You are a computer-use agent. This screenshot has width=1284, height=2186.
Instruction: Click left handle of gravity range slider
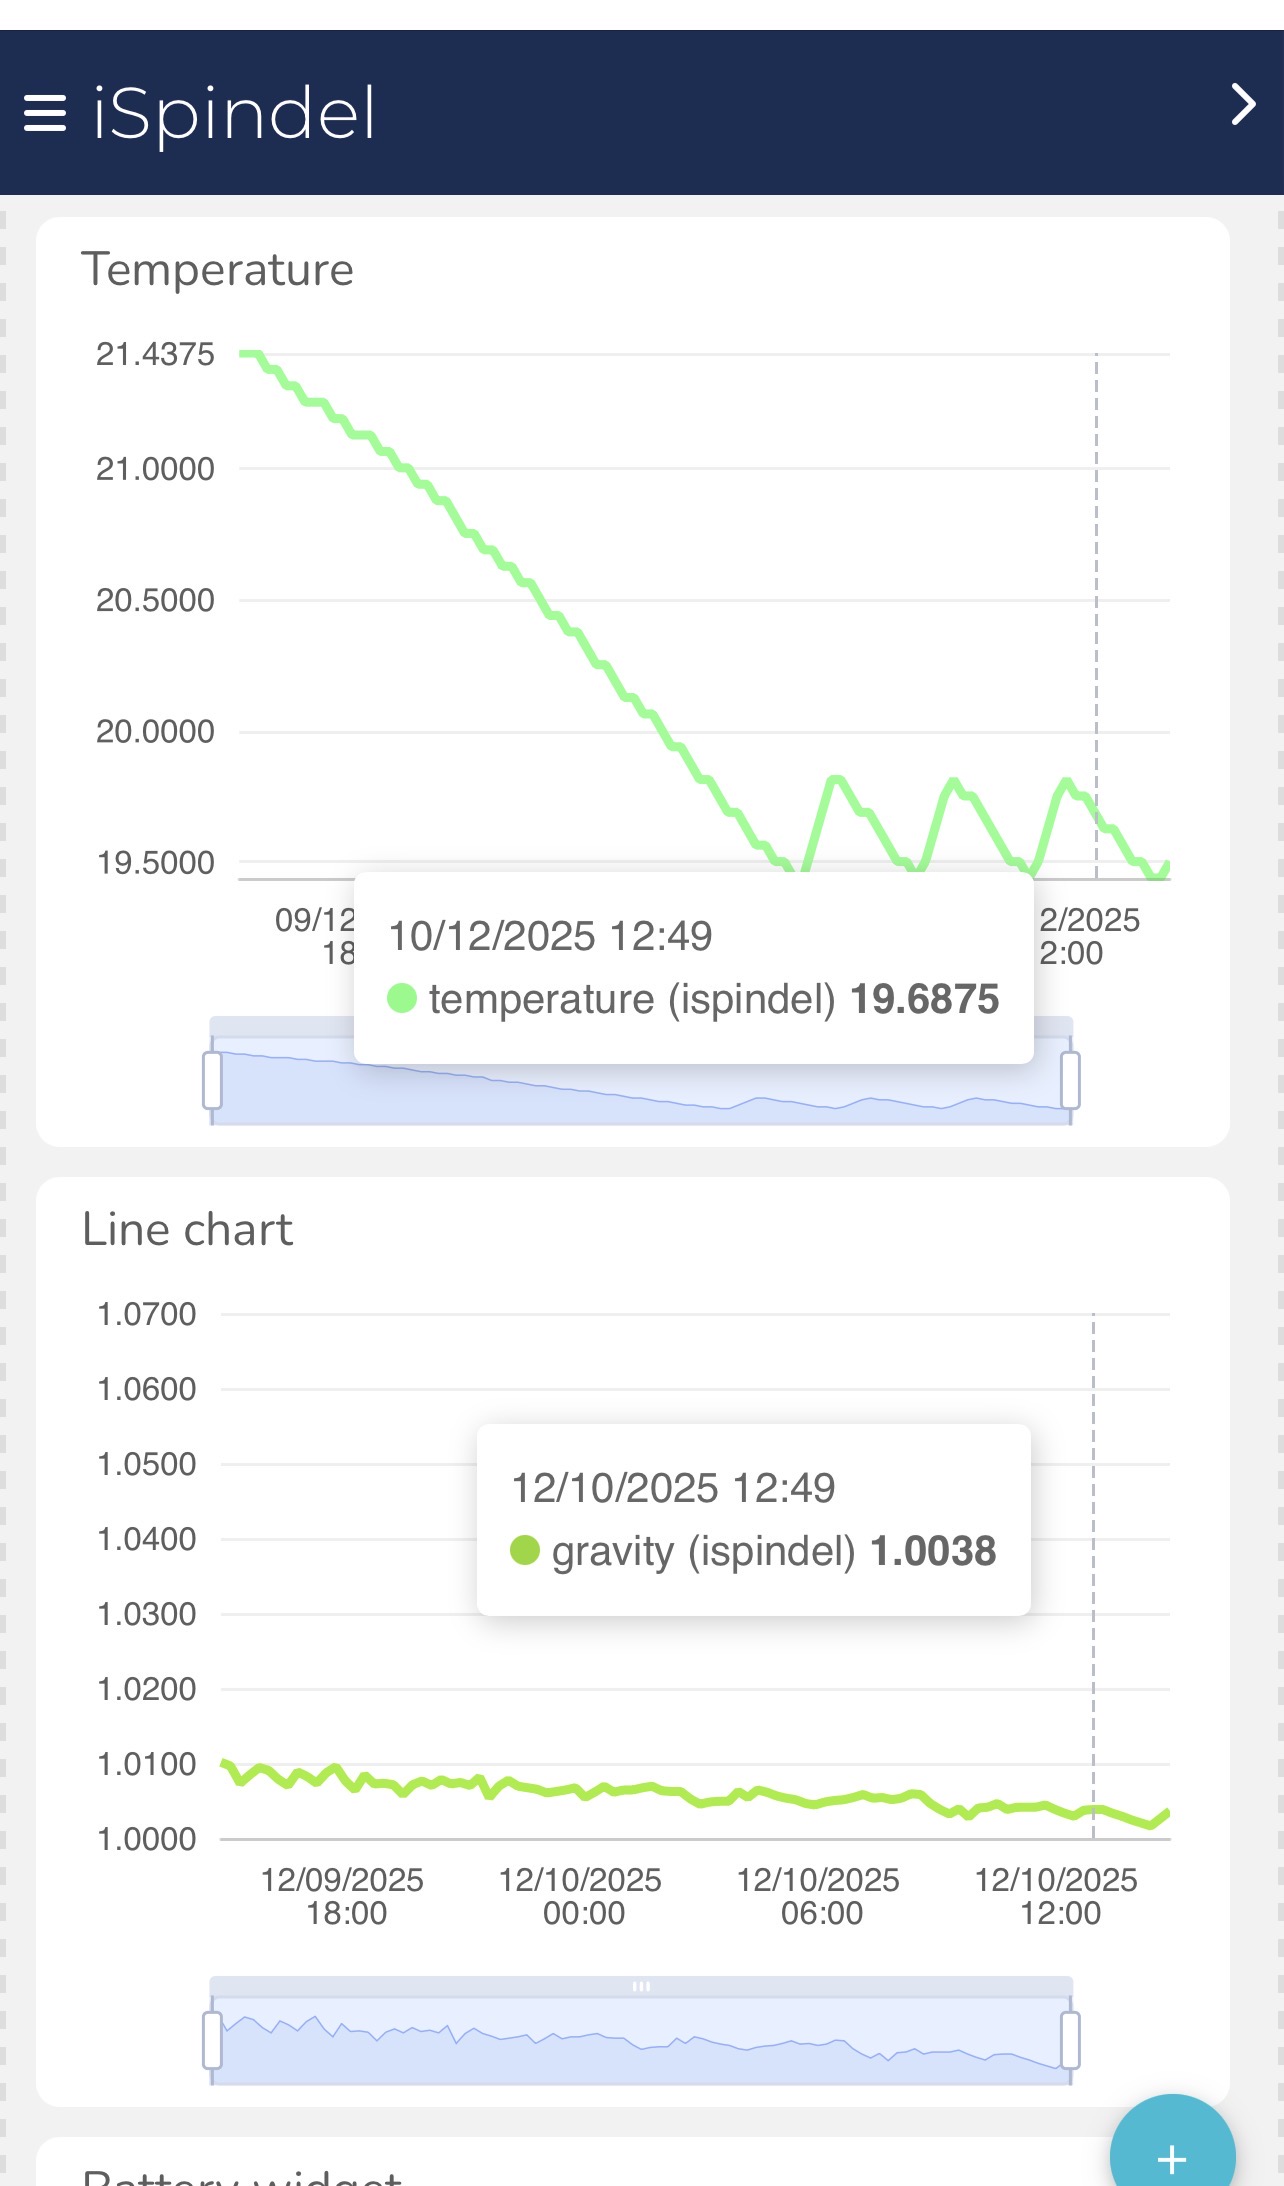212,2040
